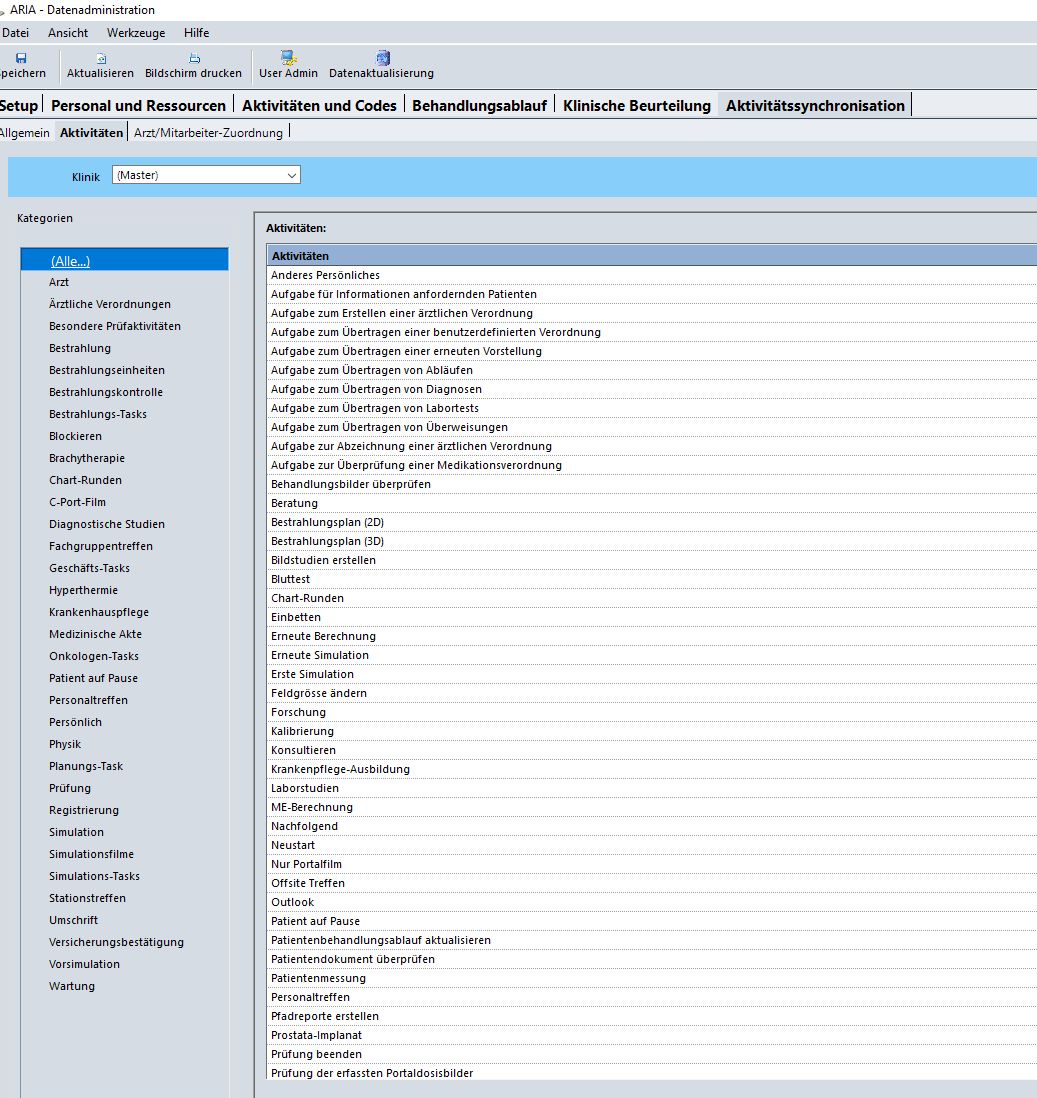Choose the (Alle...) category entry

coord(70,261)
